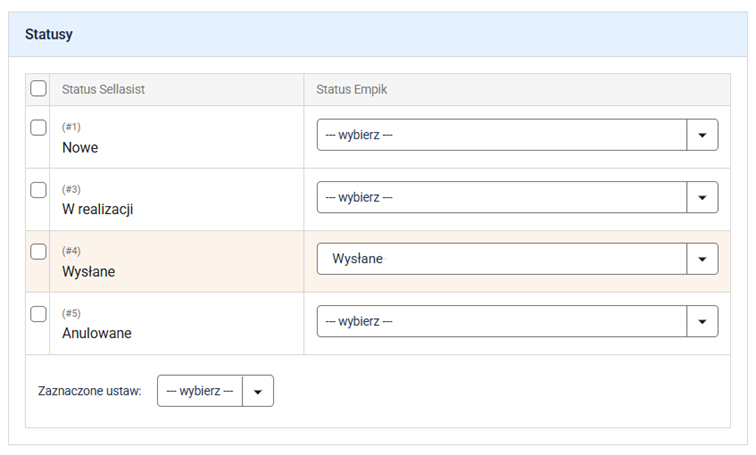This screenshot has width=756, height=455.
Task: Check the box for Nowe status
Action: coord(38,128)
